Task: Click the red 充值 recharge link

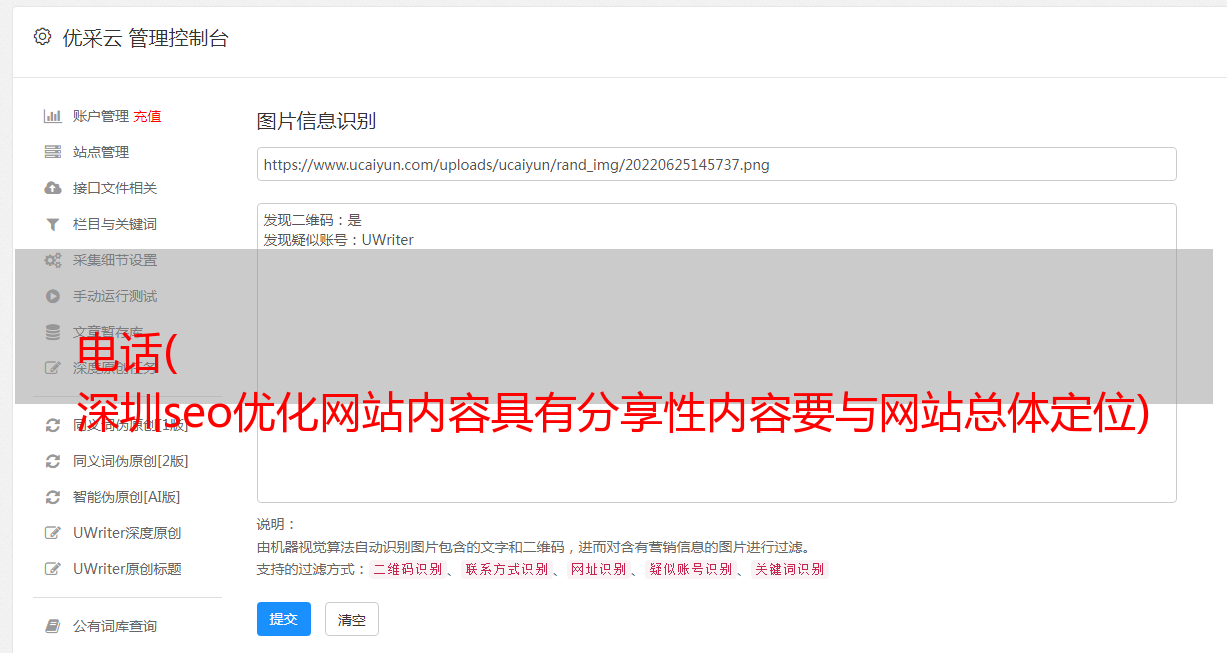Action: click(x=147, y=116)
